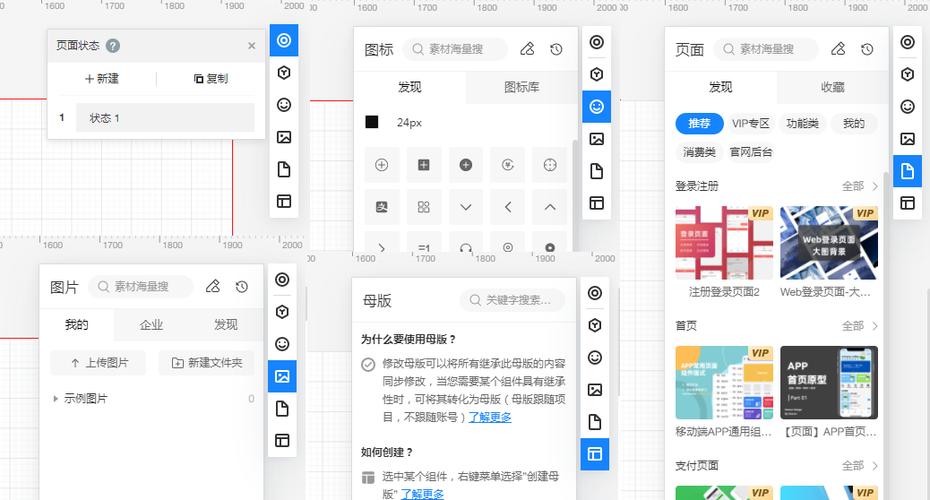Open history clock icon in 页面 panel header
This screenshot has height=500, width=930.
tap(867, 49)
